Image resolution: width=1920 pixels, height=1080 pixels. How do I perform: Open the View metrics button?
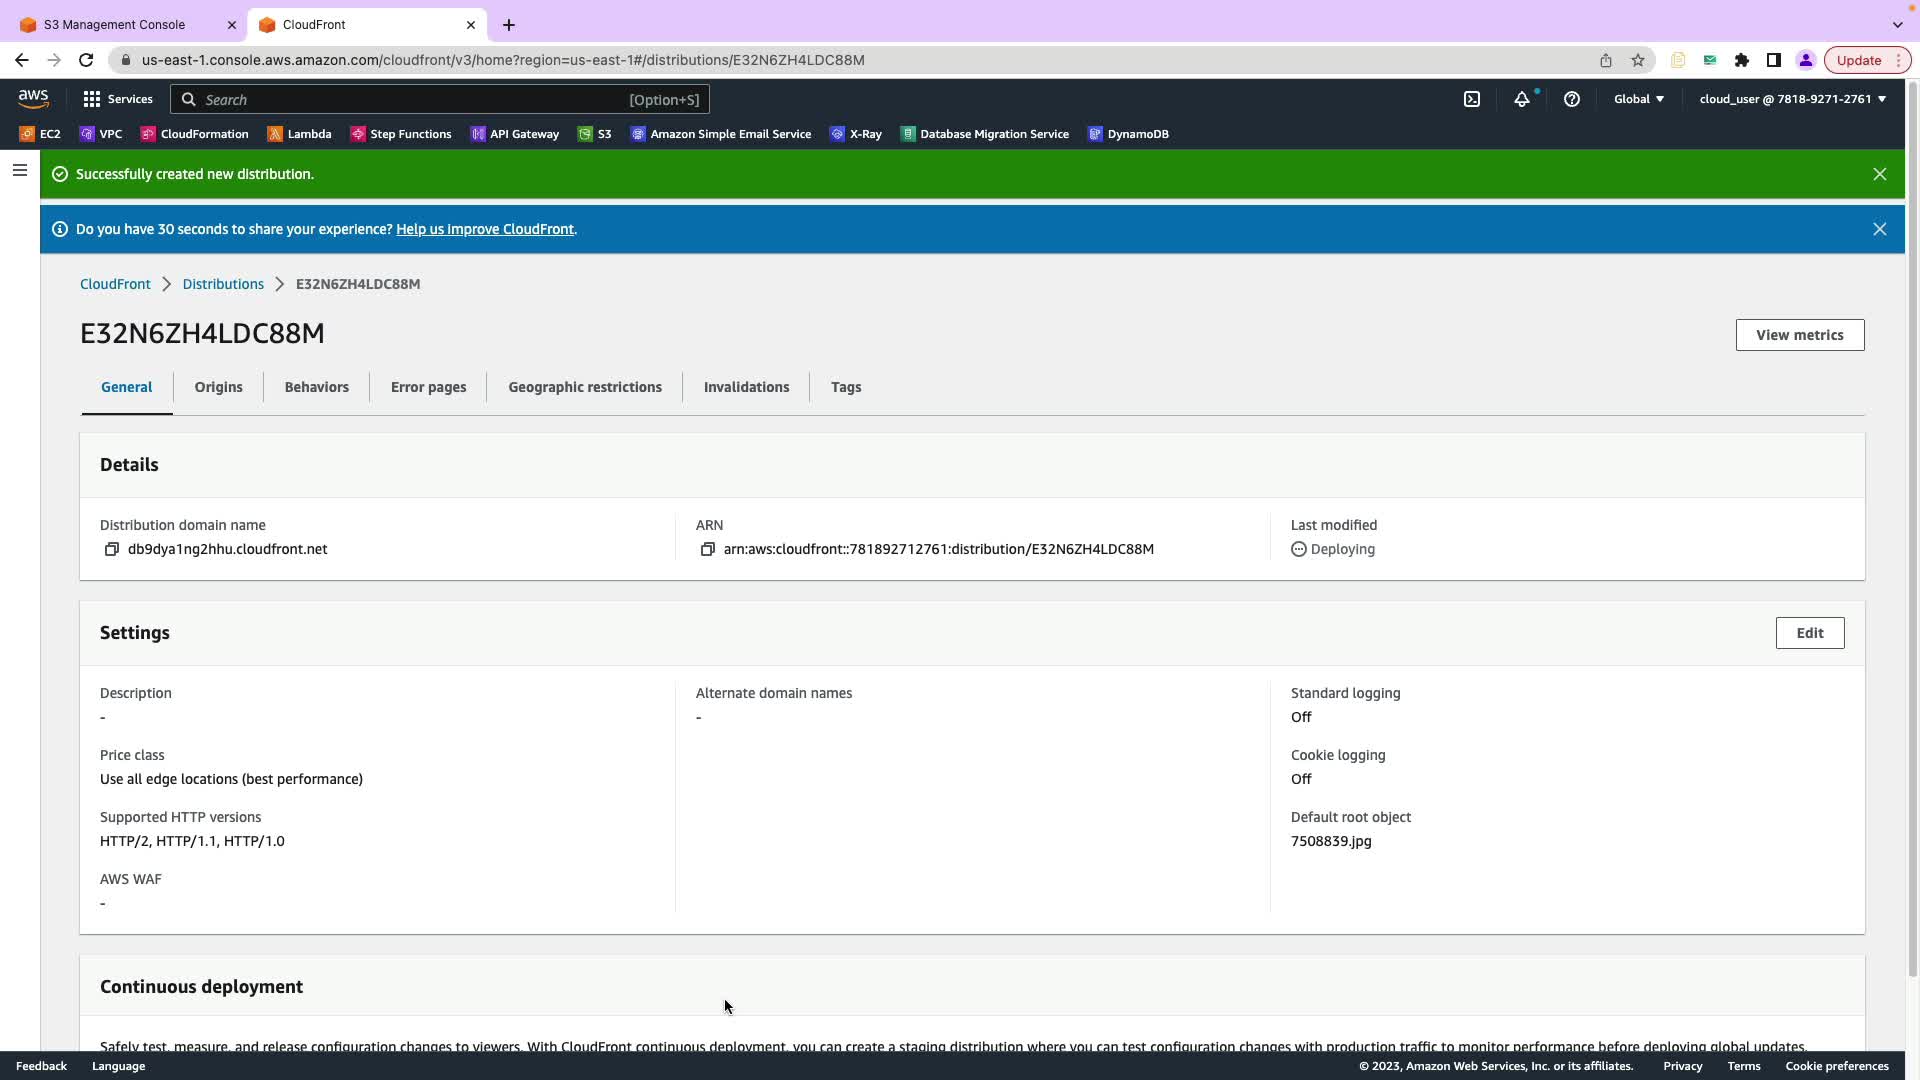click(x=1799, y=335)
